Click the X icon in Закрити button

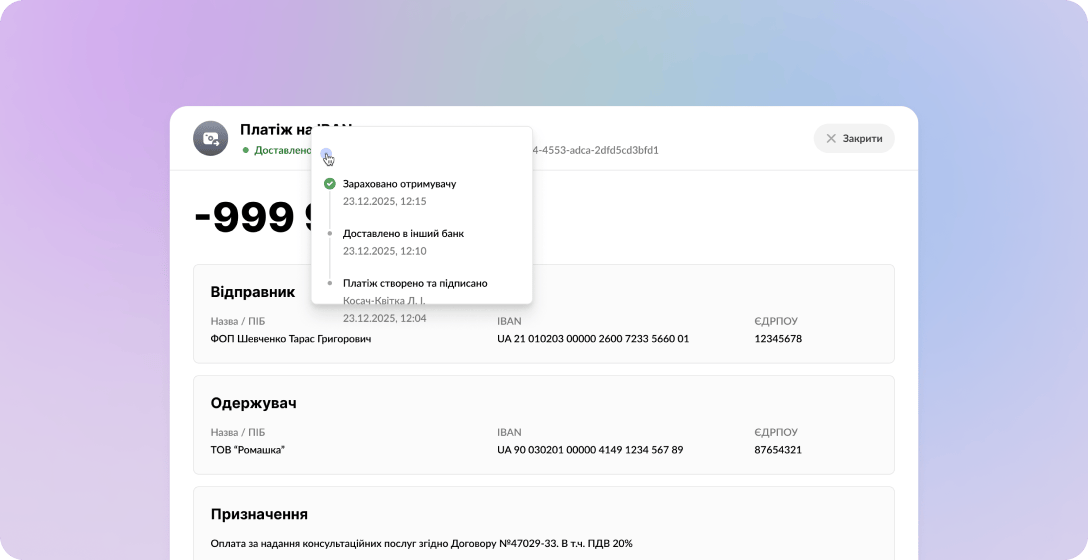coord(831,139)
